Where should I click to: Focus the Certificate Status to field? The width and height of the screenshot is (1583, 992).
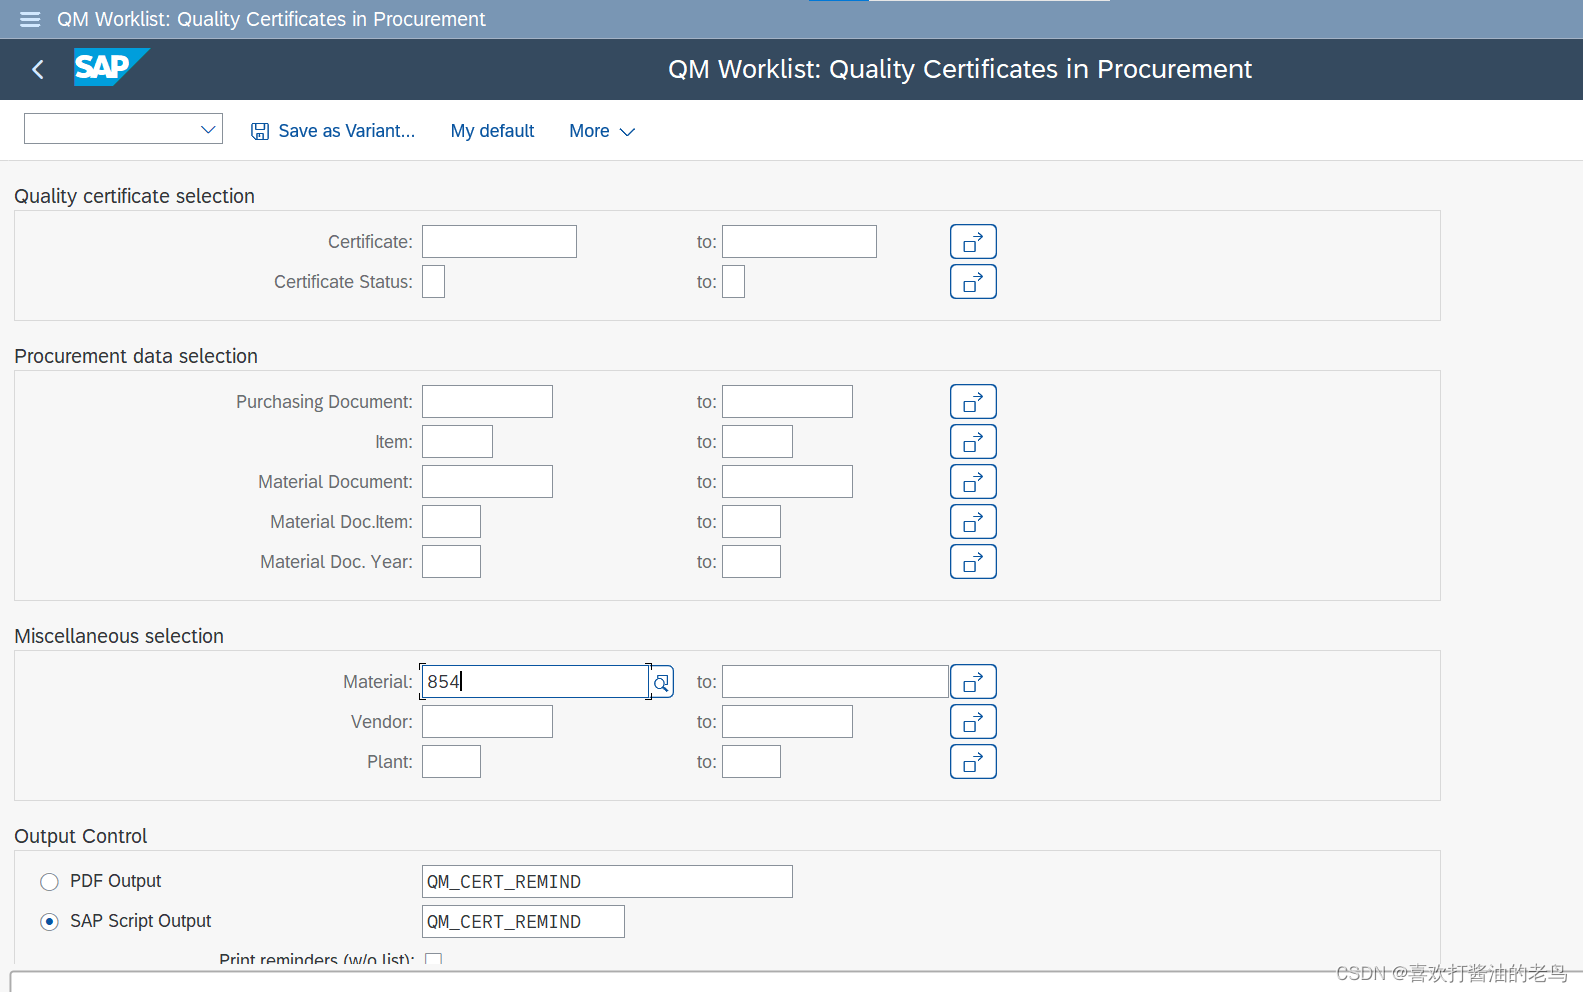(733, 282)
